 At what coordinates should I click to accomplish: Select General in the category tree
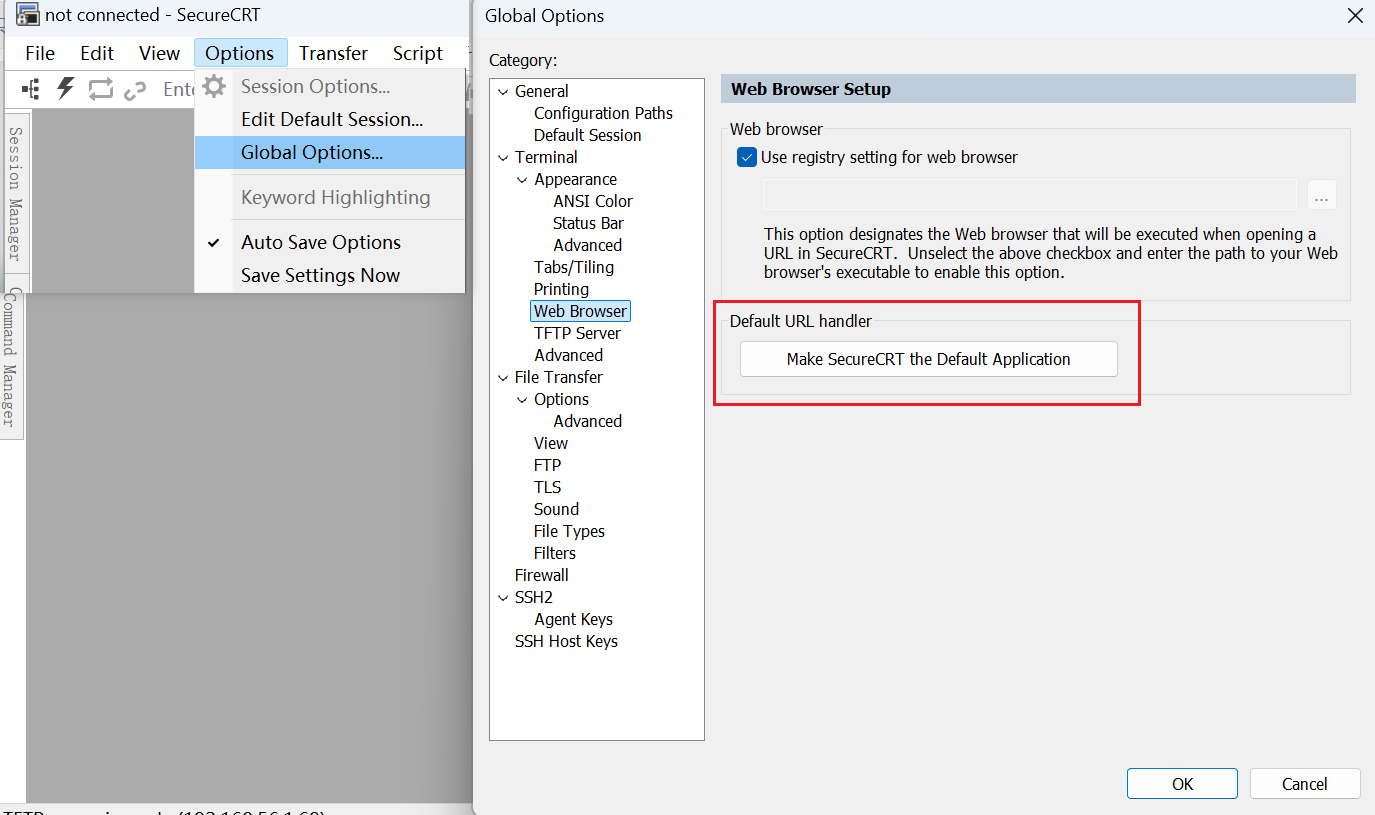click(542, 91)
